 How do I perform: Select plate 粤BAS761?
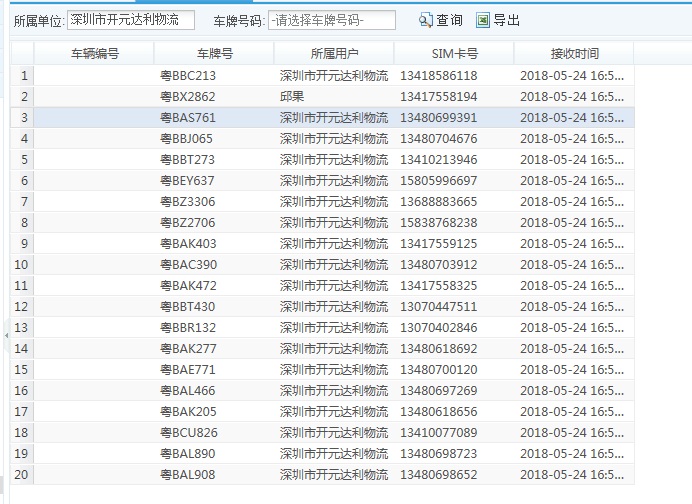pyautogui.click(x=188, y=118)
